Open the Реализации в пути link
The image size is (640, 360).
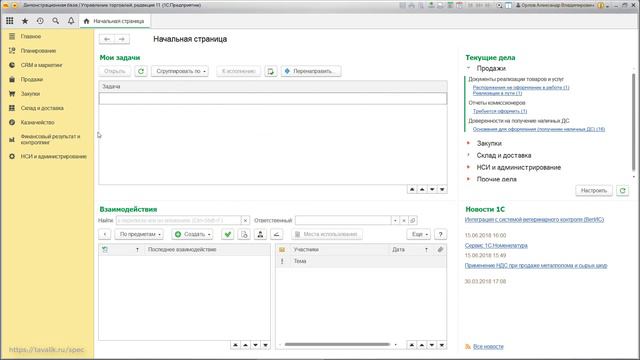point(497,93)
